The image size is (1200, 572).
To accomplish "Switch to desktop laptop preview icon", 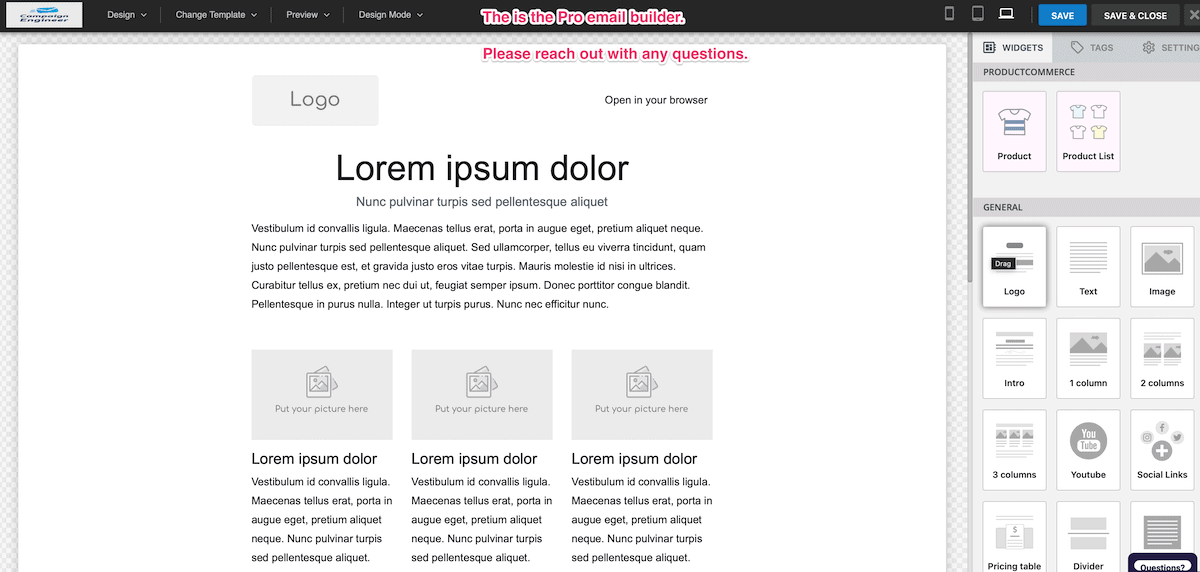I will (1006, 15).
